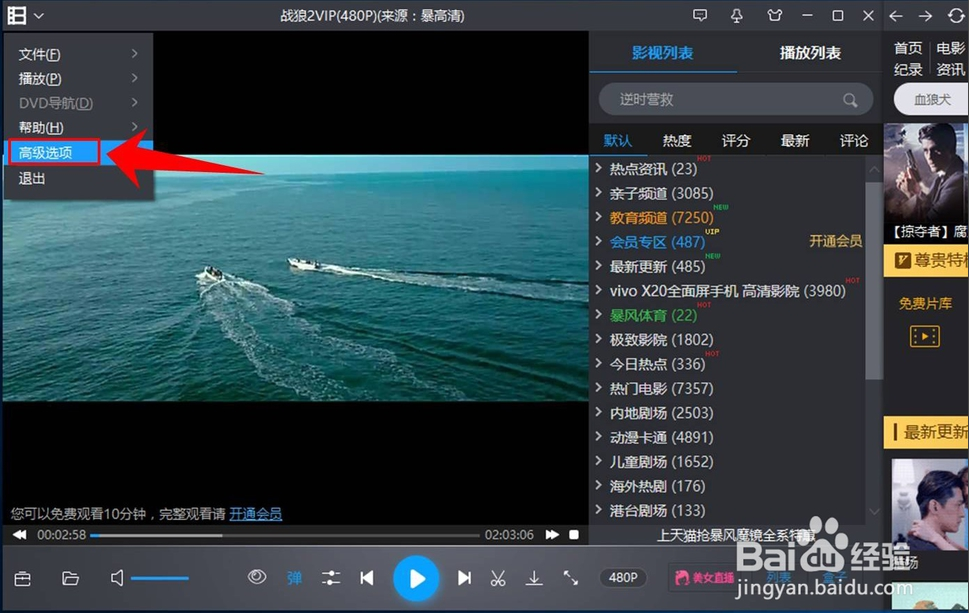This screenshot has height=613, width=969.
Task: Choose 退出 from the menu
Action: 78,179
